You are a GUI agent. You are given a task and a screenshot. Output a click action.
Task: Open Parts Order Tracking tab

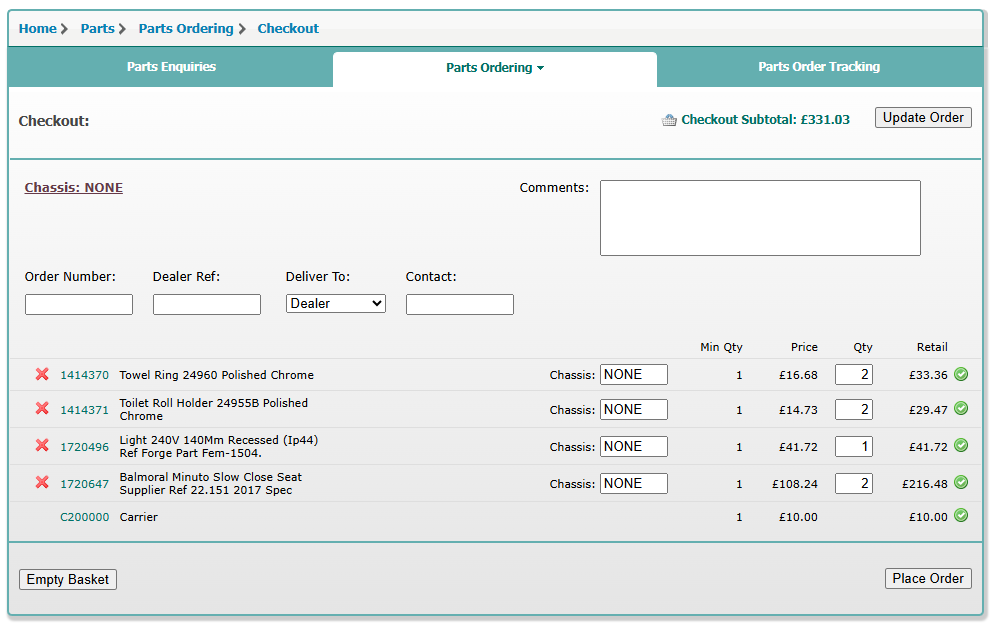[x=819, y=67]
